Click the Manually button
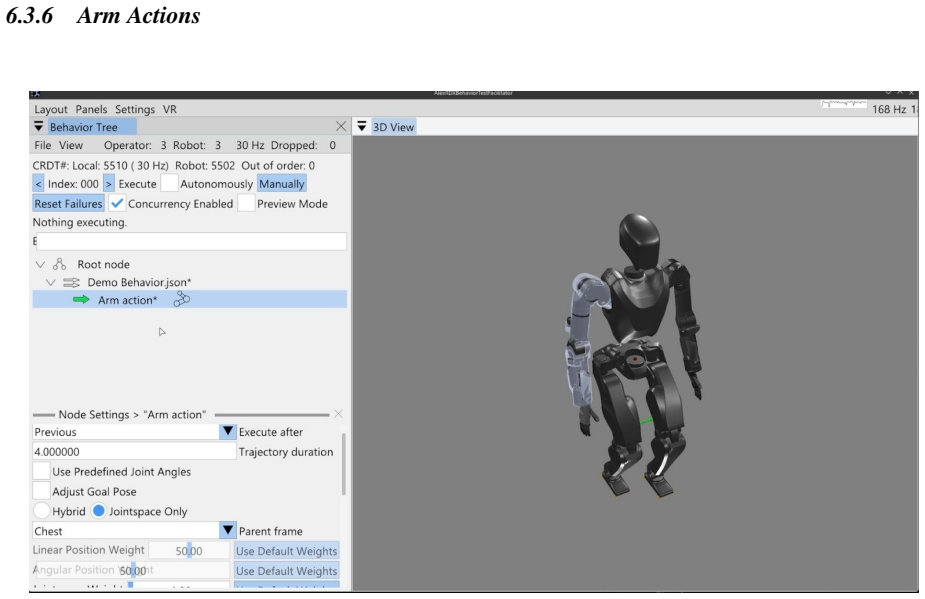925x599 pixels. (x=281, y=184)
